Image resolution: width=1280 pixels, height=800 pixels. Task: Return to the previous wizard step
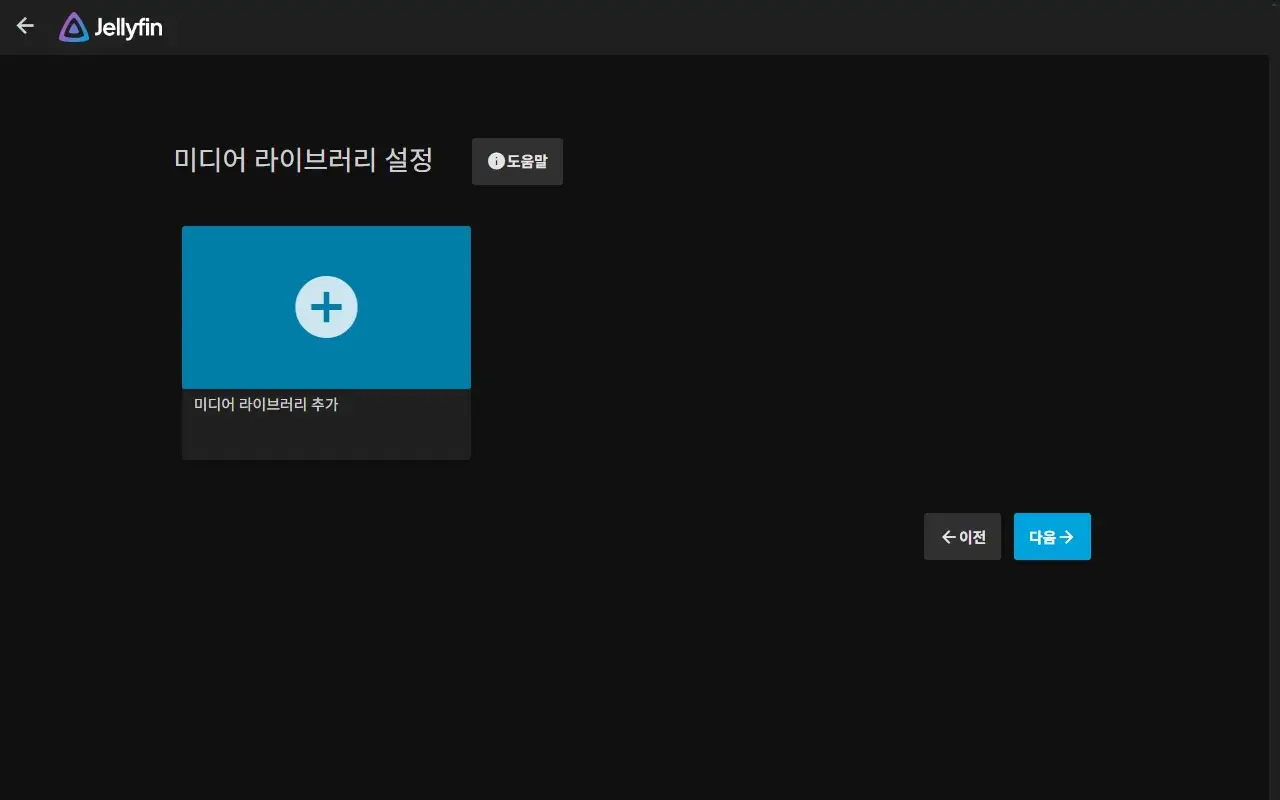962,536
